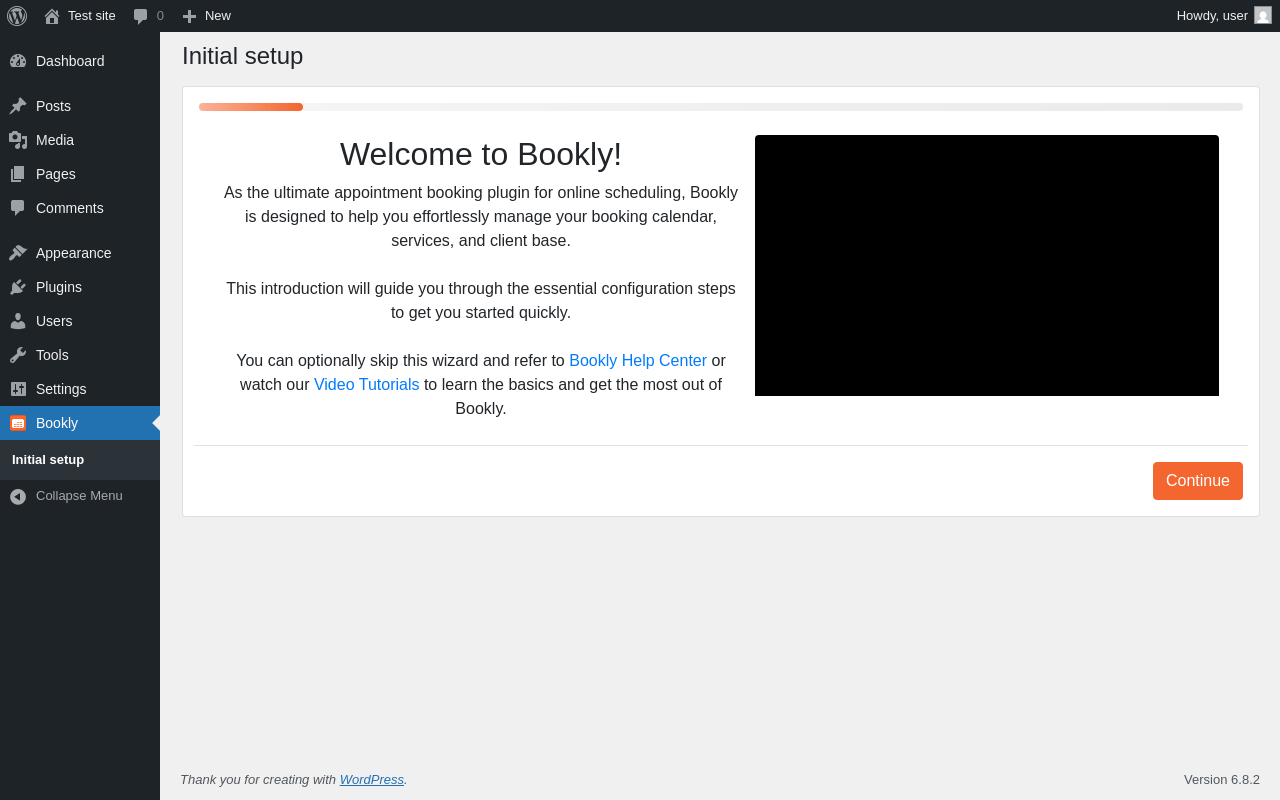Click the Media camera icon
The height and width of the screenshot is (800, 1280).
pyautogui.click(x=18, y=140)
